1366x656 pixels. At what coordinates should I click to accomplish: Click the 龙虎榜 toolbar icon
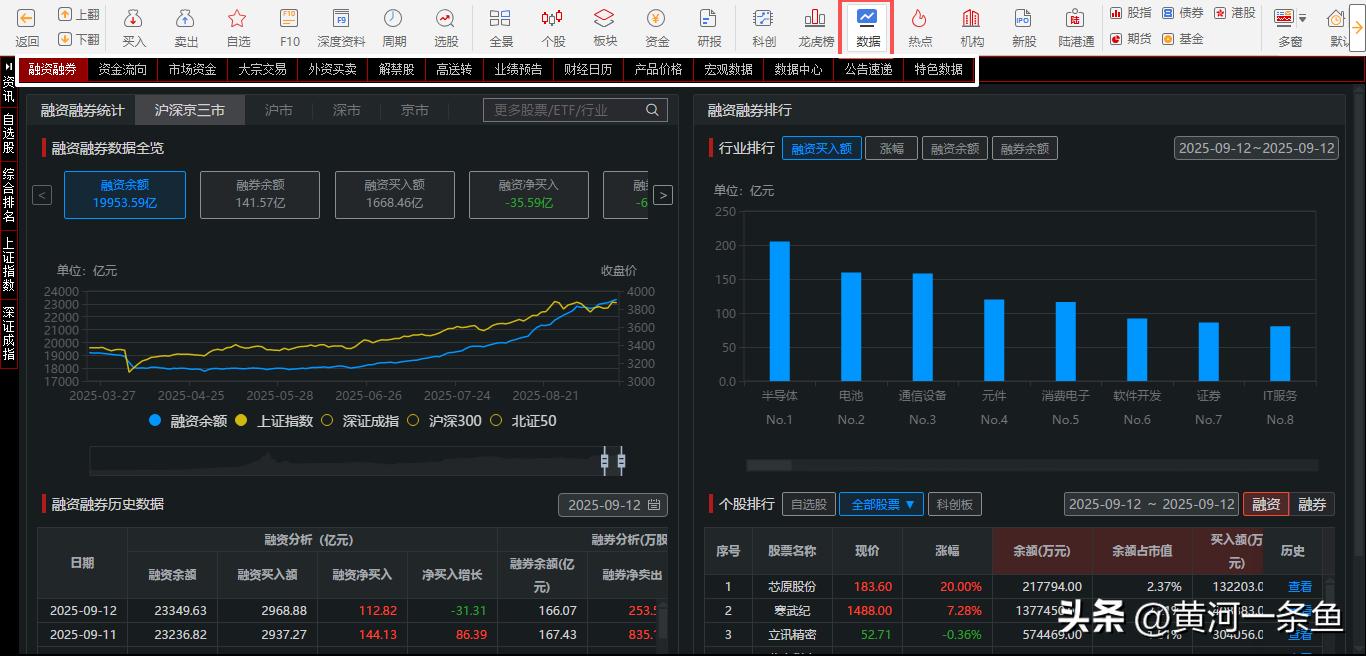815,26
